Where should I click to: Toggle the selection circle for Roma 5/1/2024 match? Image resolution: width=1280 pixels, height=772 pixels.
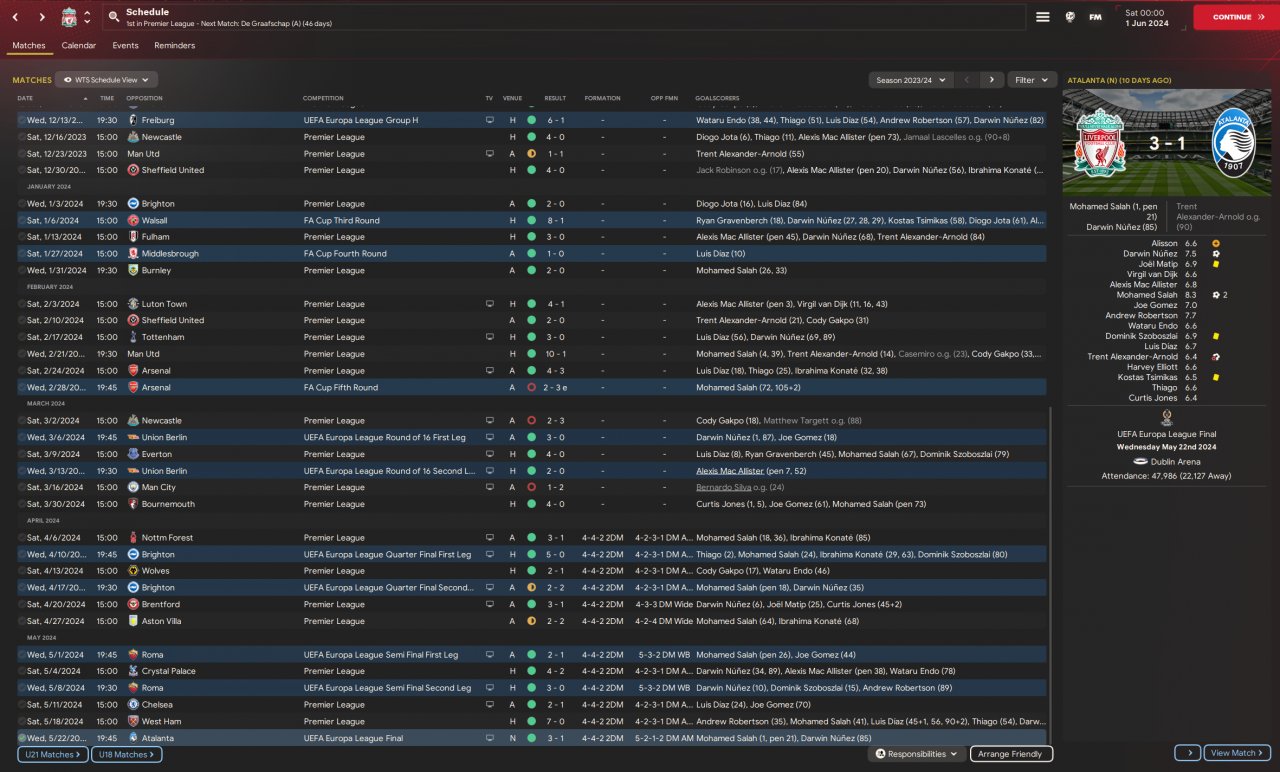tap(22, 655)
